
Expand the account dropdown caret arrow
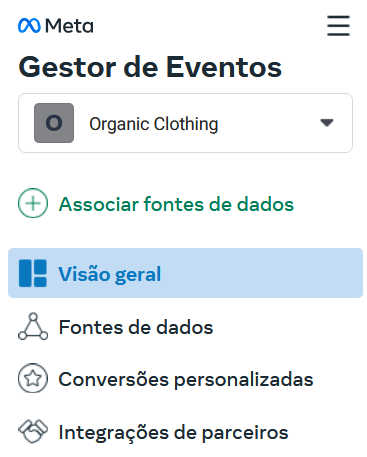pos(327,123)
